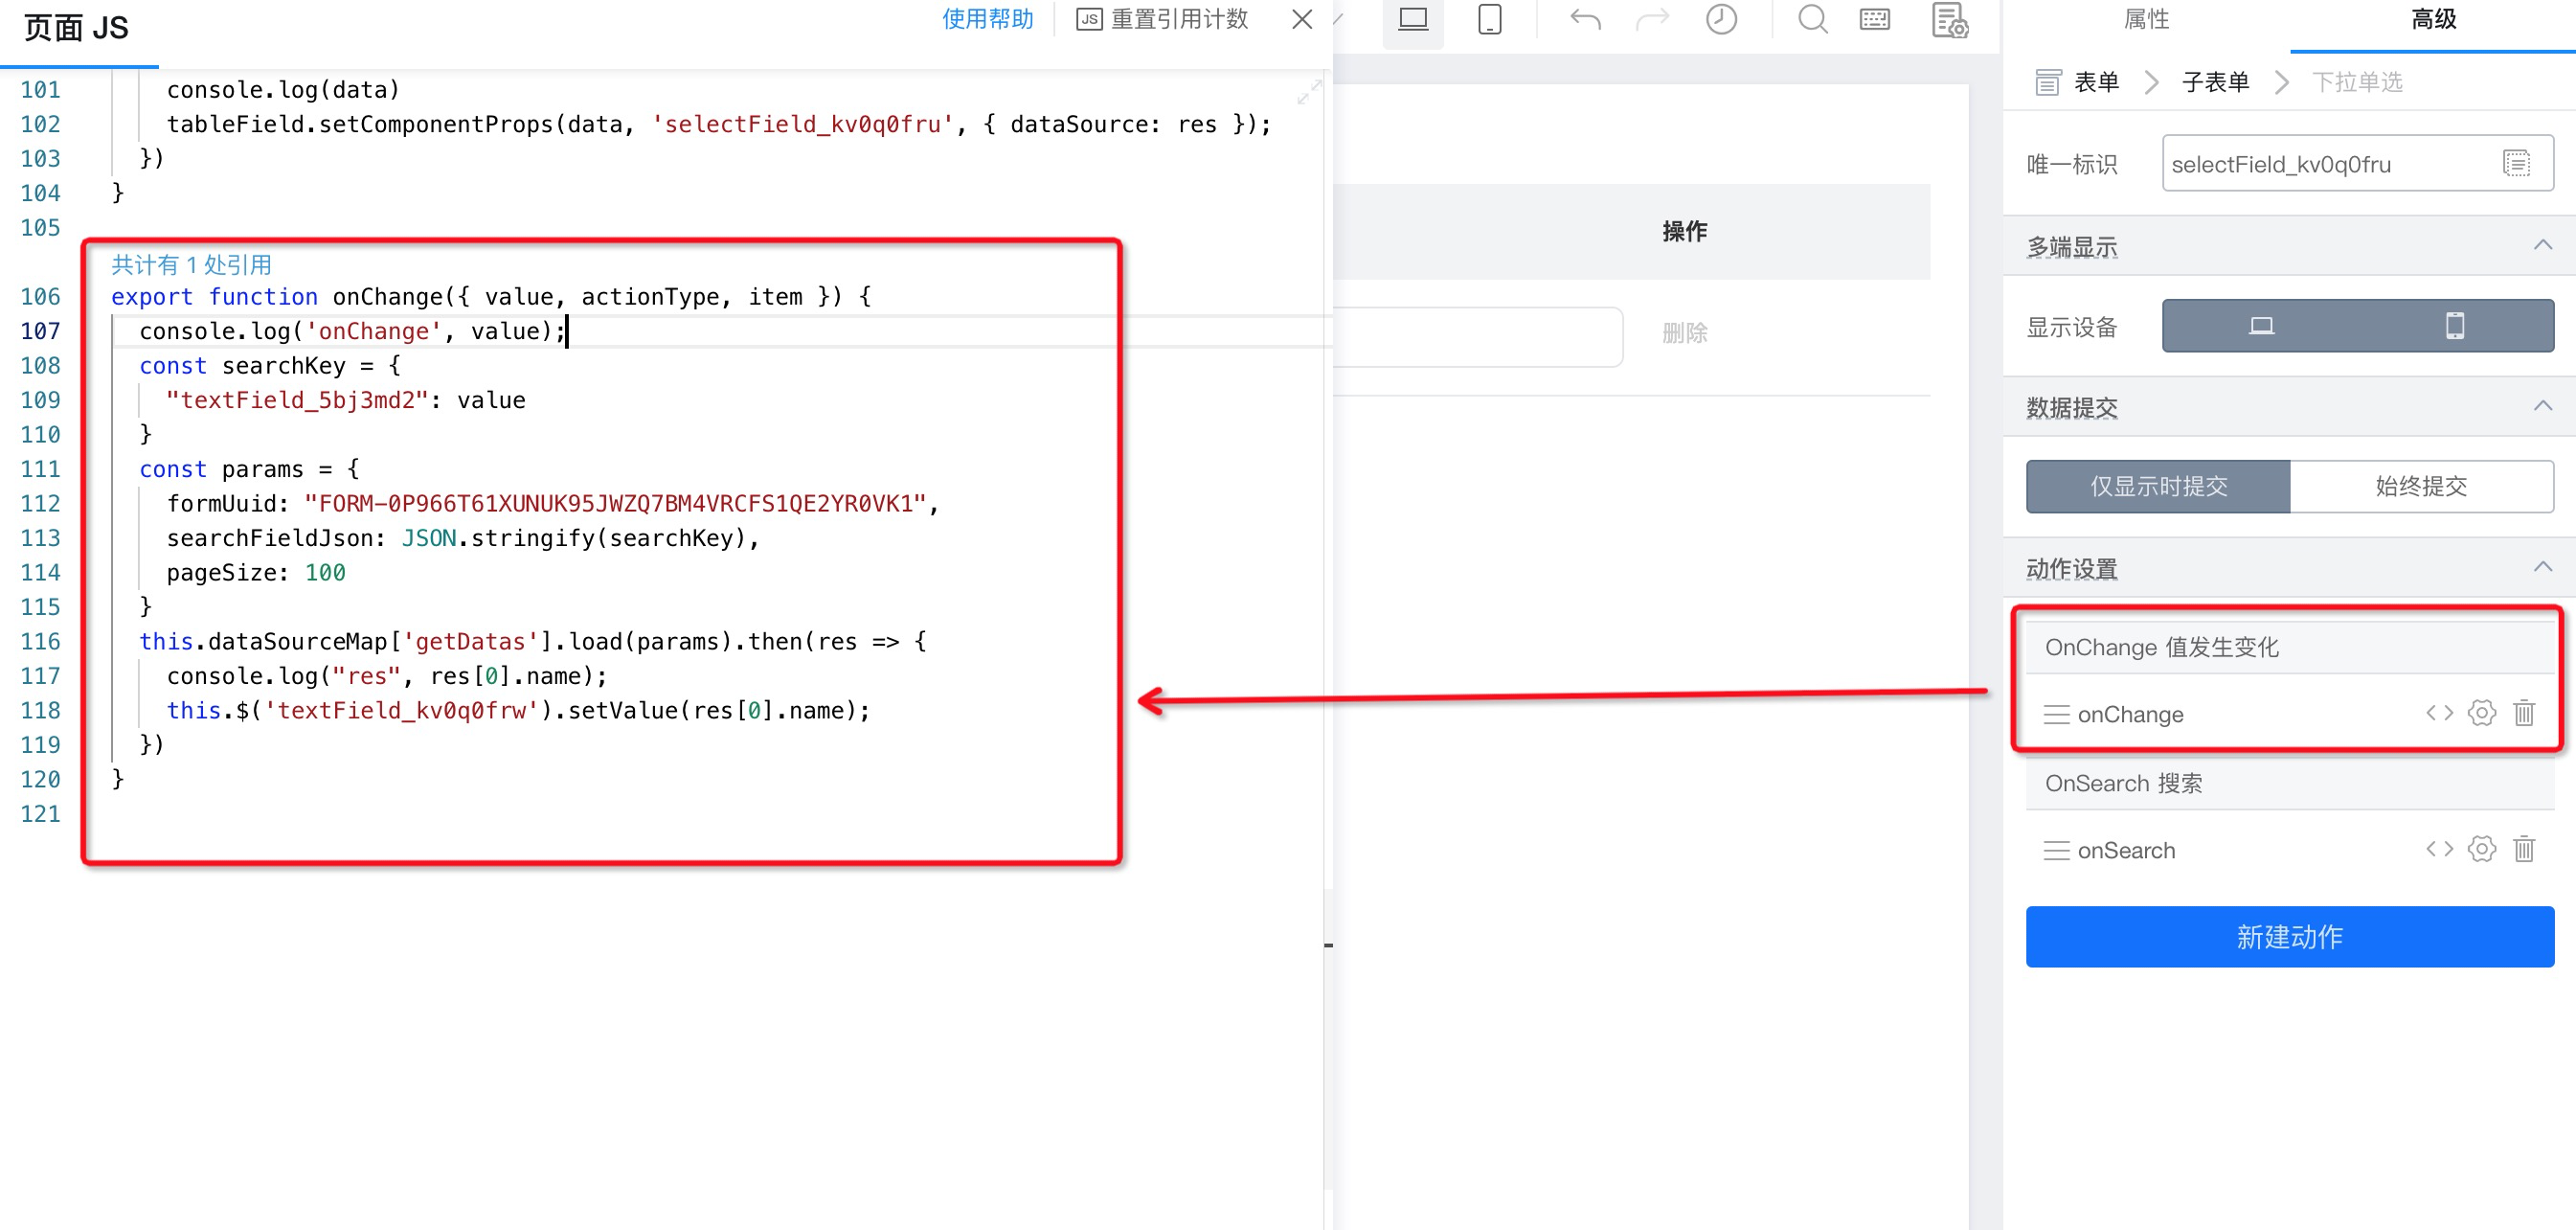The width and height of the screenshot is (2576, 1230).
Task: View onChange action code brackets icon
Action: click(x=2439, y=713)
